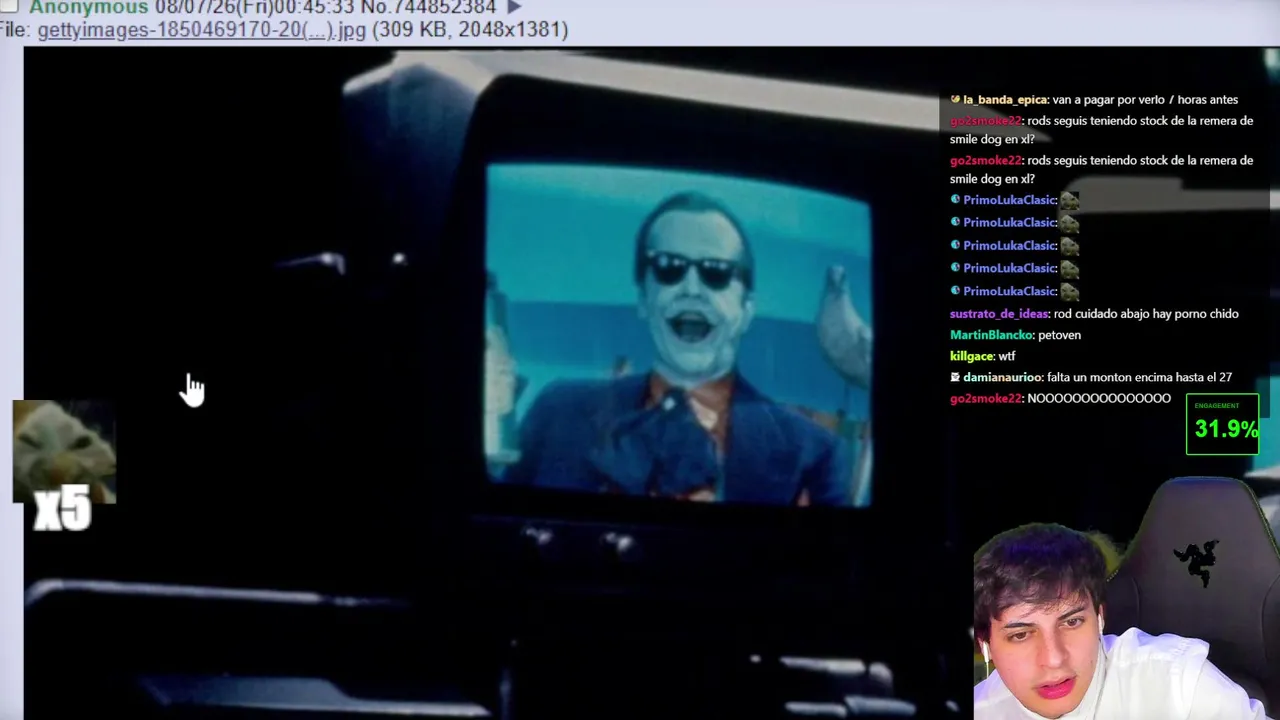
Task: Open the post menu arrow after No.744852384
Action: click(514, 7)
